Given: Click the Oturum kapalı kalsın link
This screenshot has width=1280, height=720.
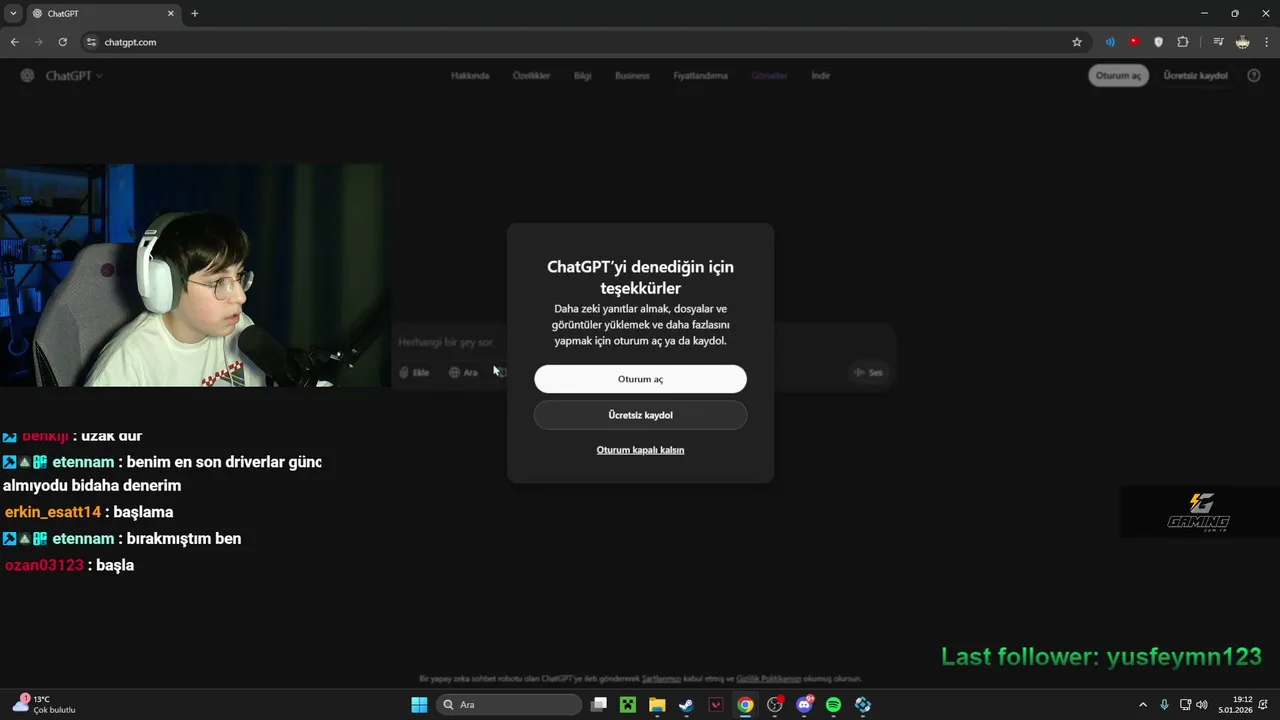Looking at the screenshot, I should tap(640, 450).
